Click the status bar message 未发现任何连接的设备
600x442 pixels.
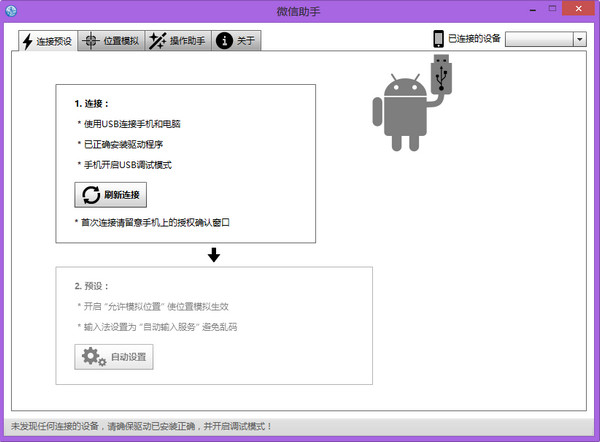coord(141,426)
